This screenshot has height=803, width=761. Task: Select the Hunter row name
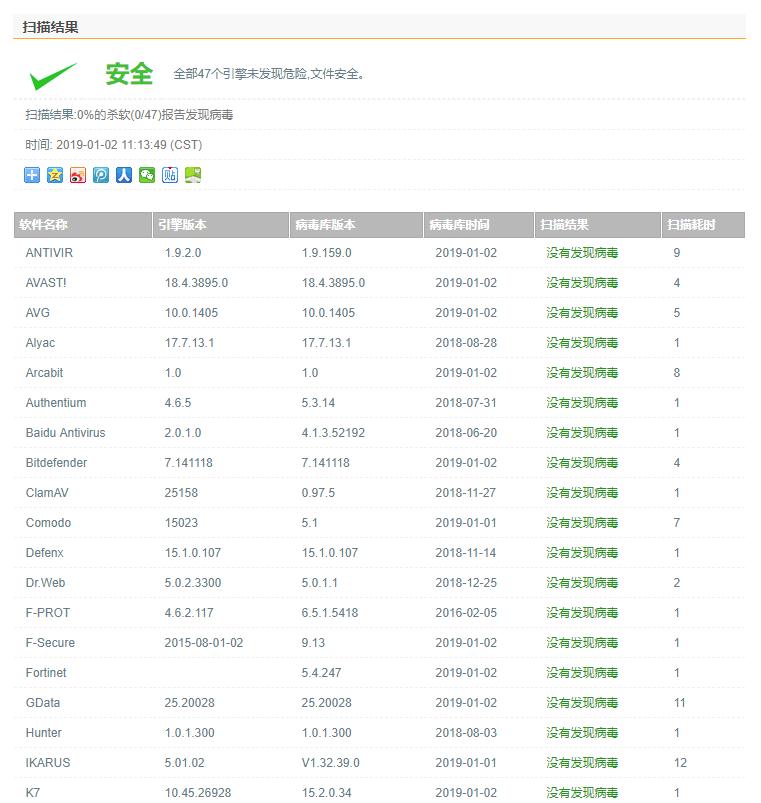[x=44, y=733]
